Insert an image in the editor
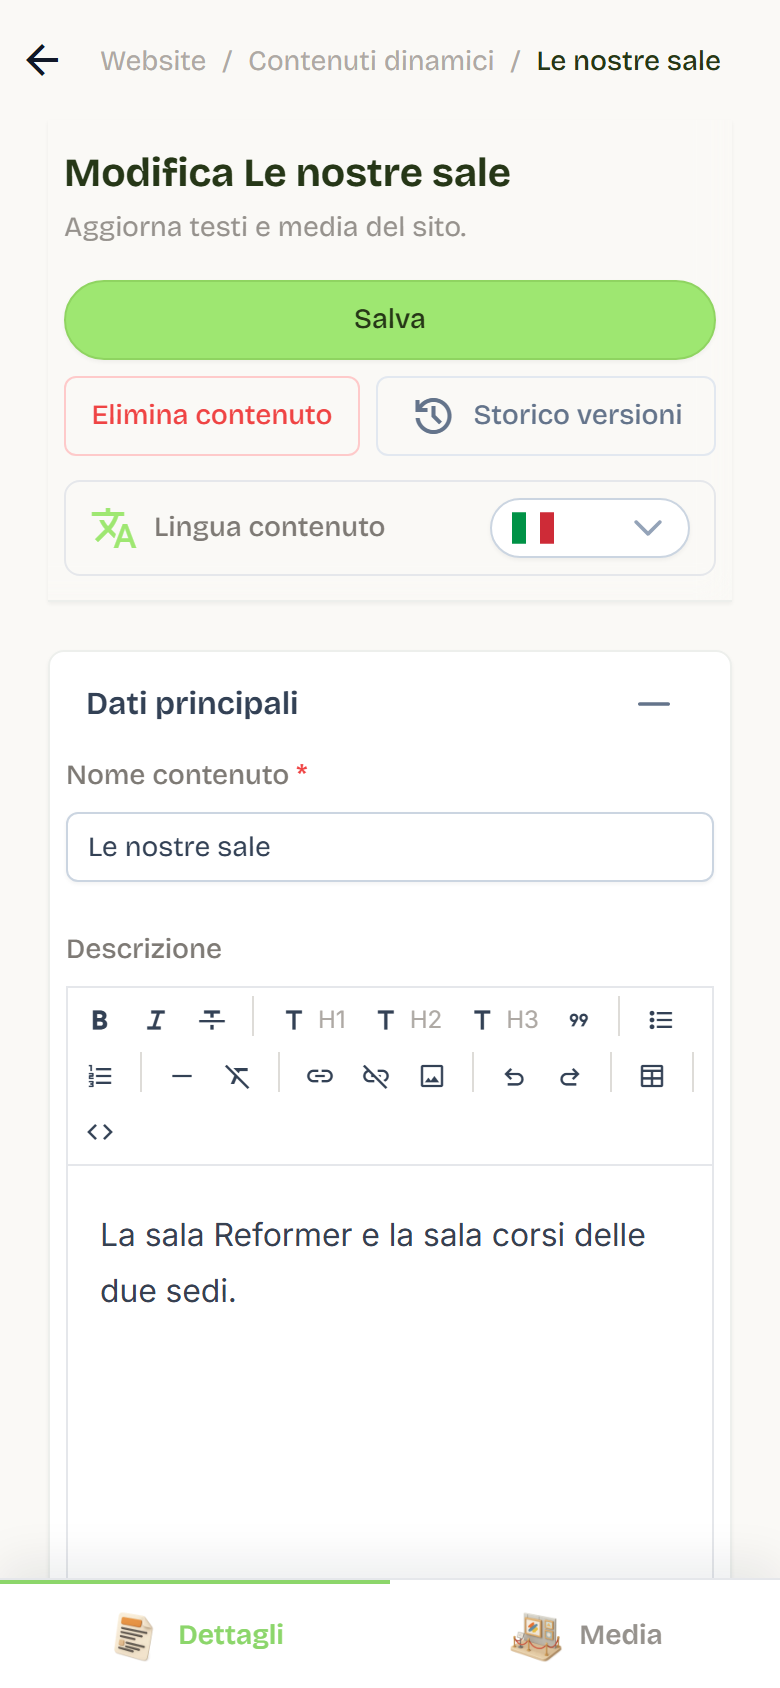Screen dimensions: 780x1688 pyautogui.click(x=432, y=1076)
